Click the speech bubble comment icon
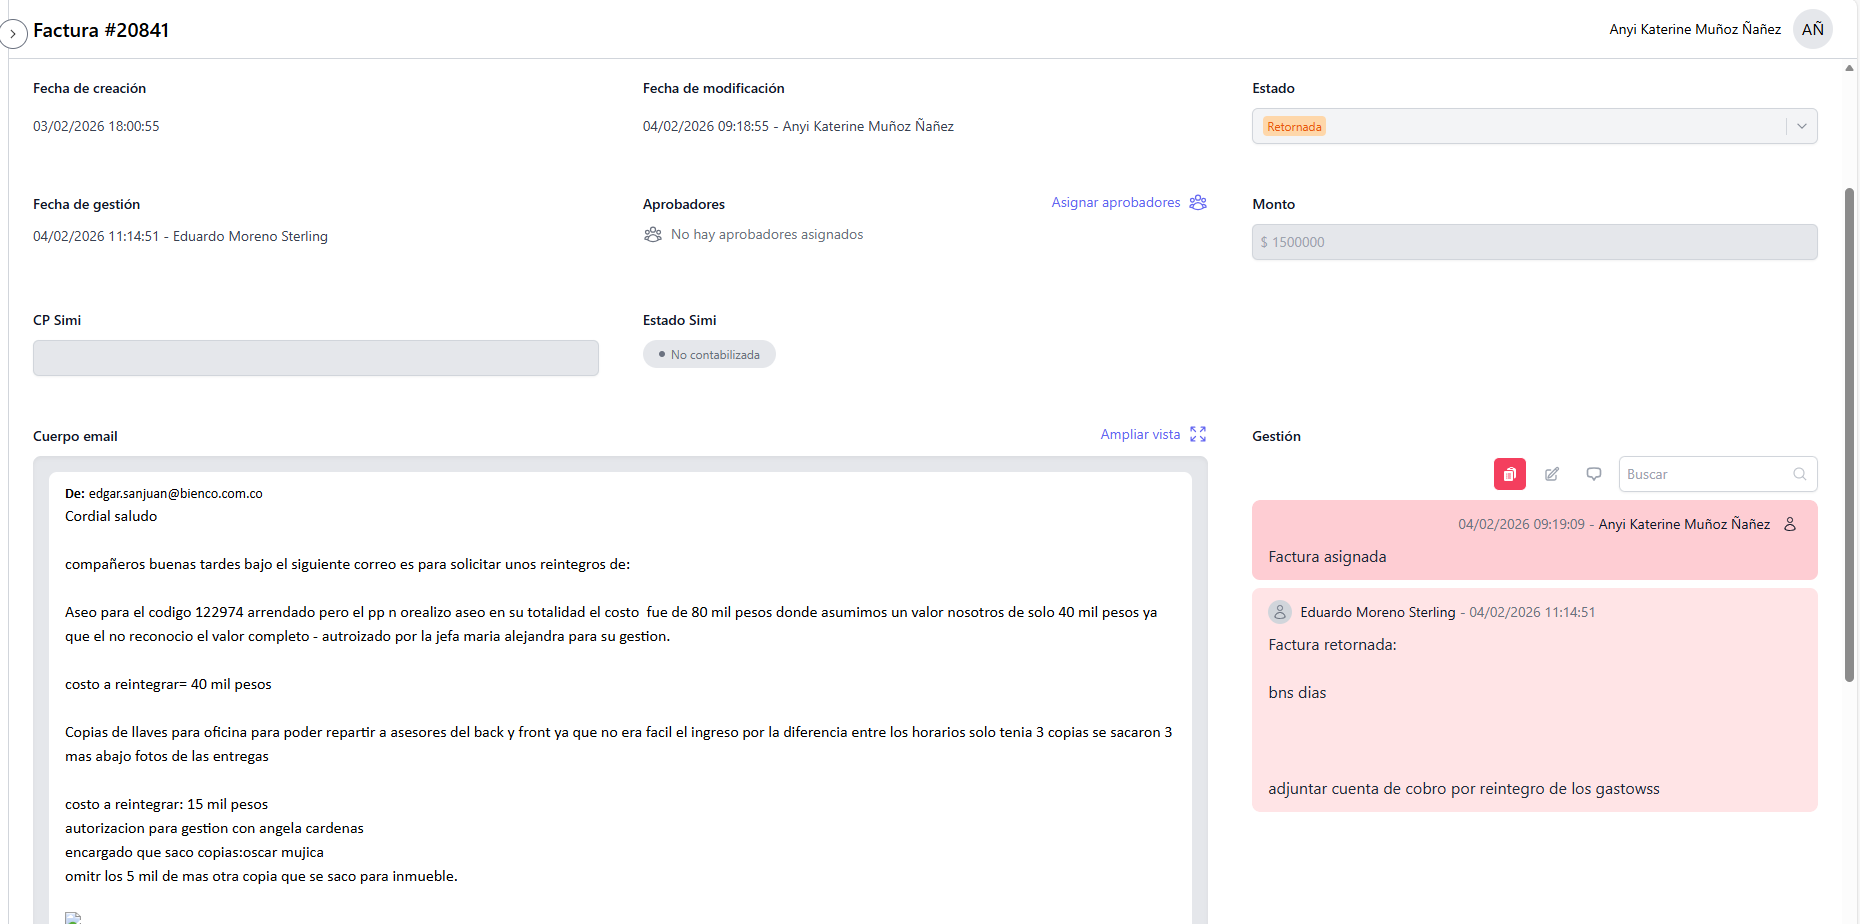 click(1594, 474)
